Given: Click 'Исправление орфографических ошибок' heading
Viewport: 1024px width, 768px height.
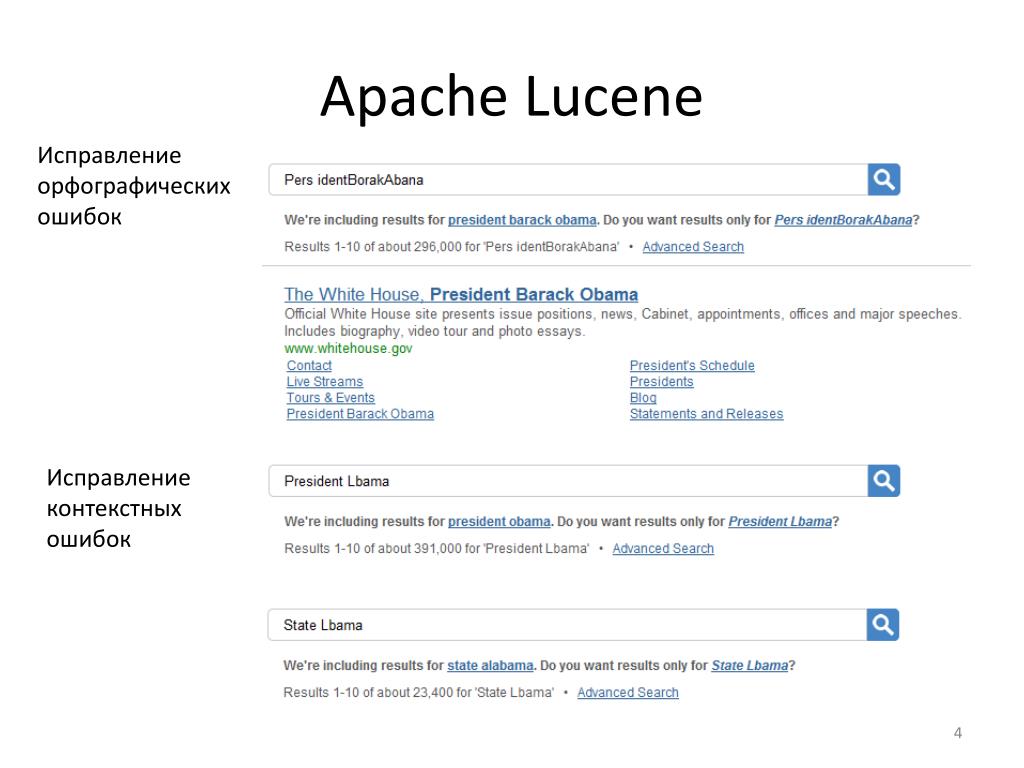Looking at the screenshot, I should pyautogui.click(x=134, y=185).
